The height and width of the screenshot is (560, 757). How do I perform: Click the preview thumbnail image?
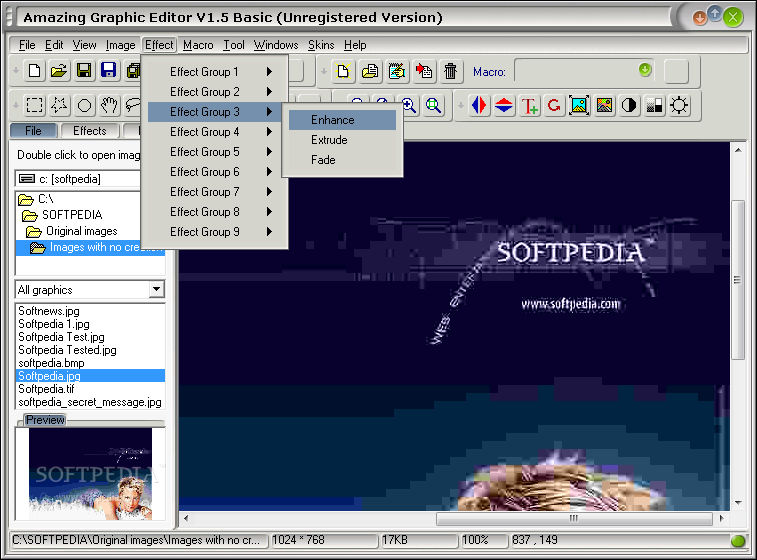pyautogui.click(x=90, y=474)
